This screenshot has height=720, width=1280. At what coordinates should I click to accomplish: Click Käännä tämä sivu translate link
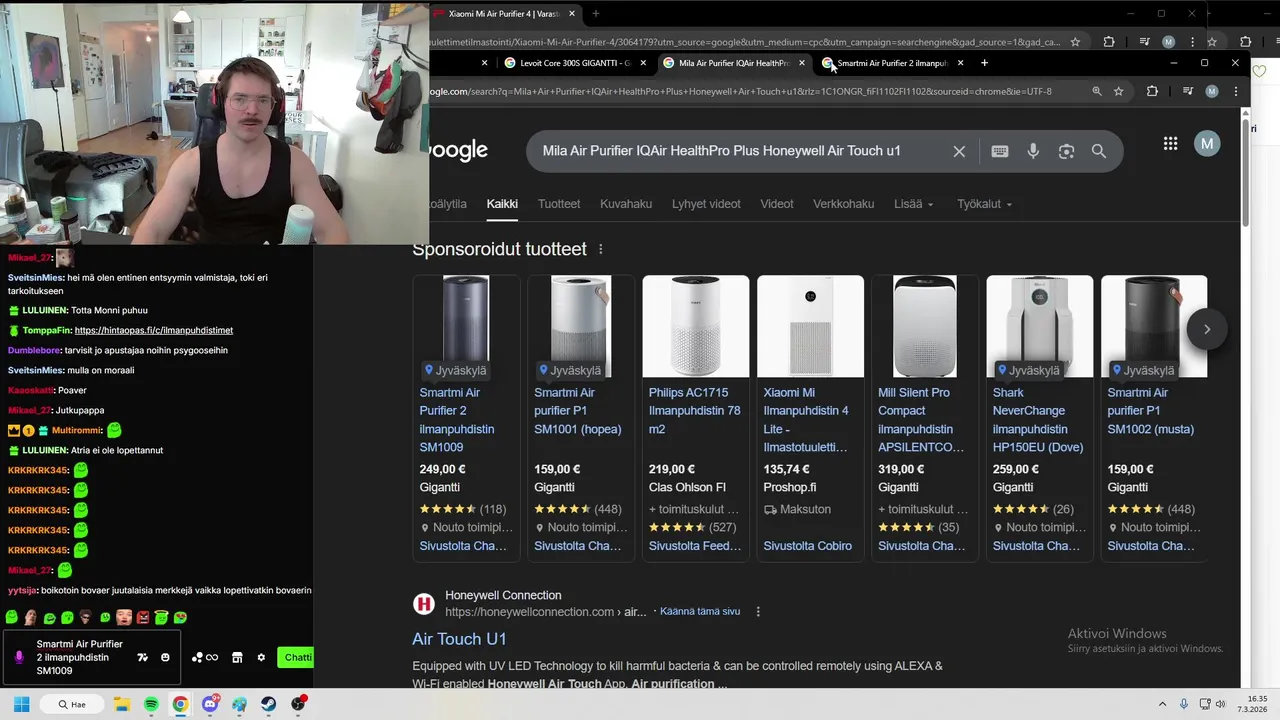pyautogui.click(x=700, y=611)
